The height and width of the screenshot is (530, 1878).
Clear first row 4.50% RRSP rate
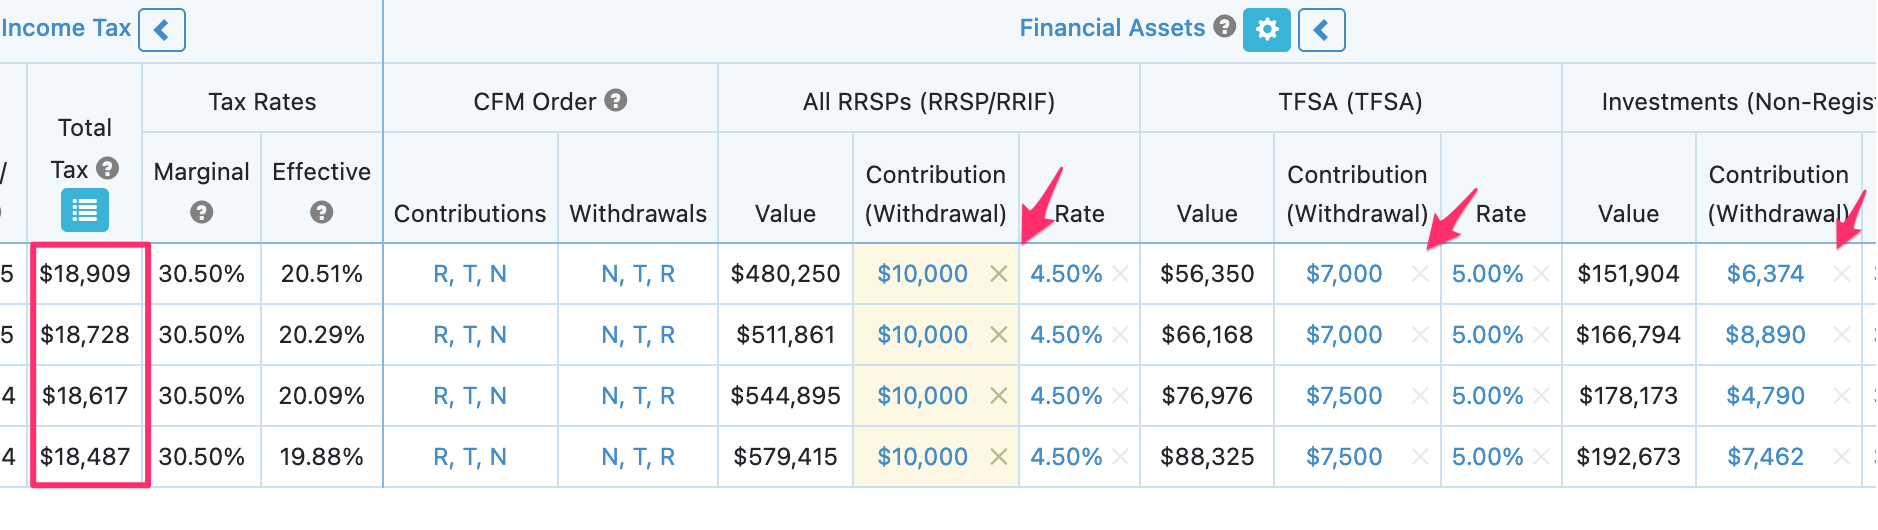click(1120, 274)
